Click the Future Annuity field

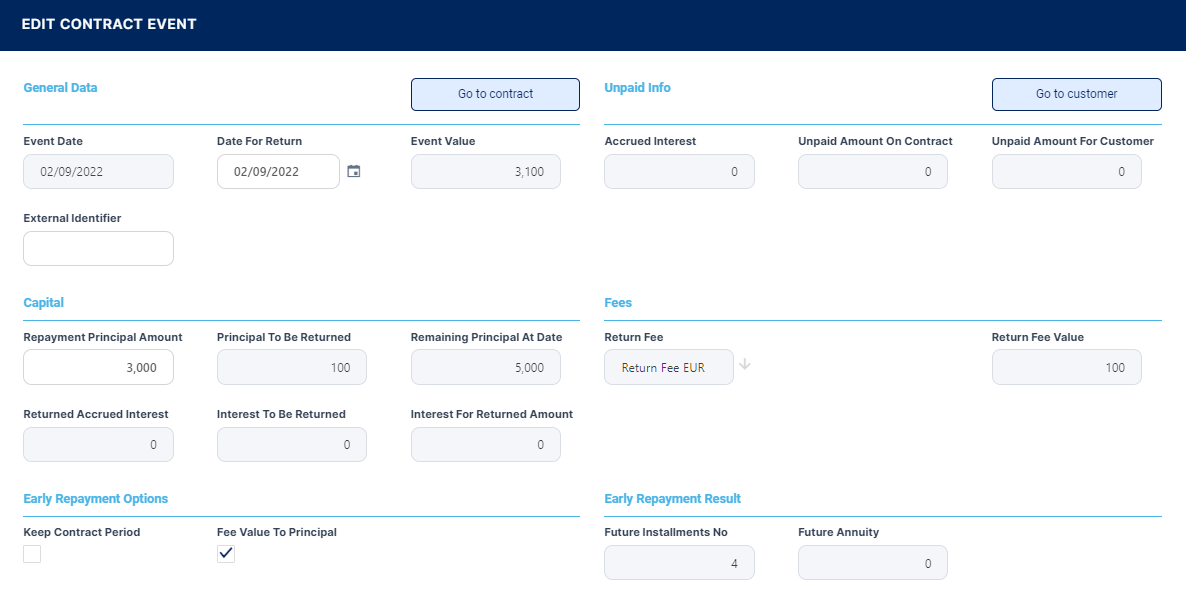pos(872,563)
